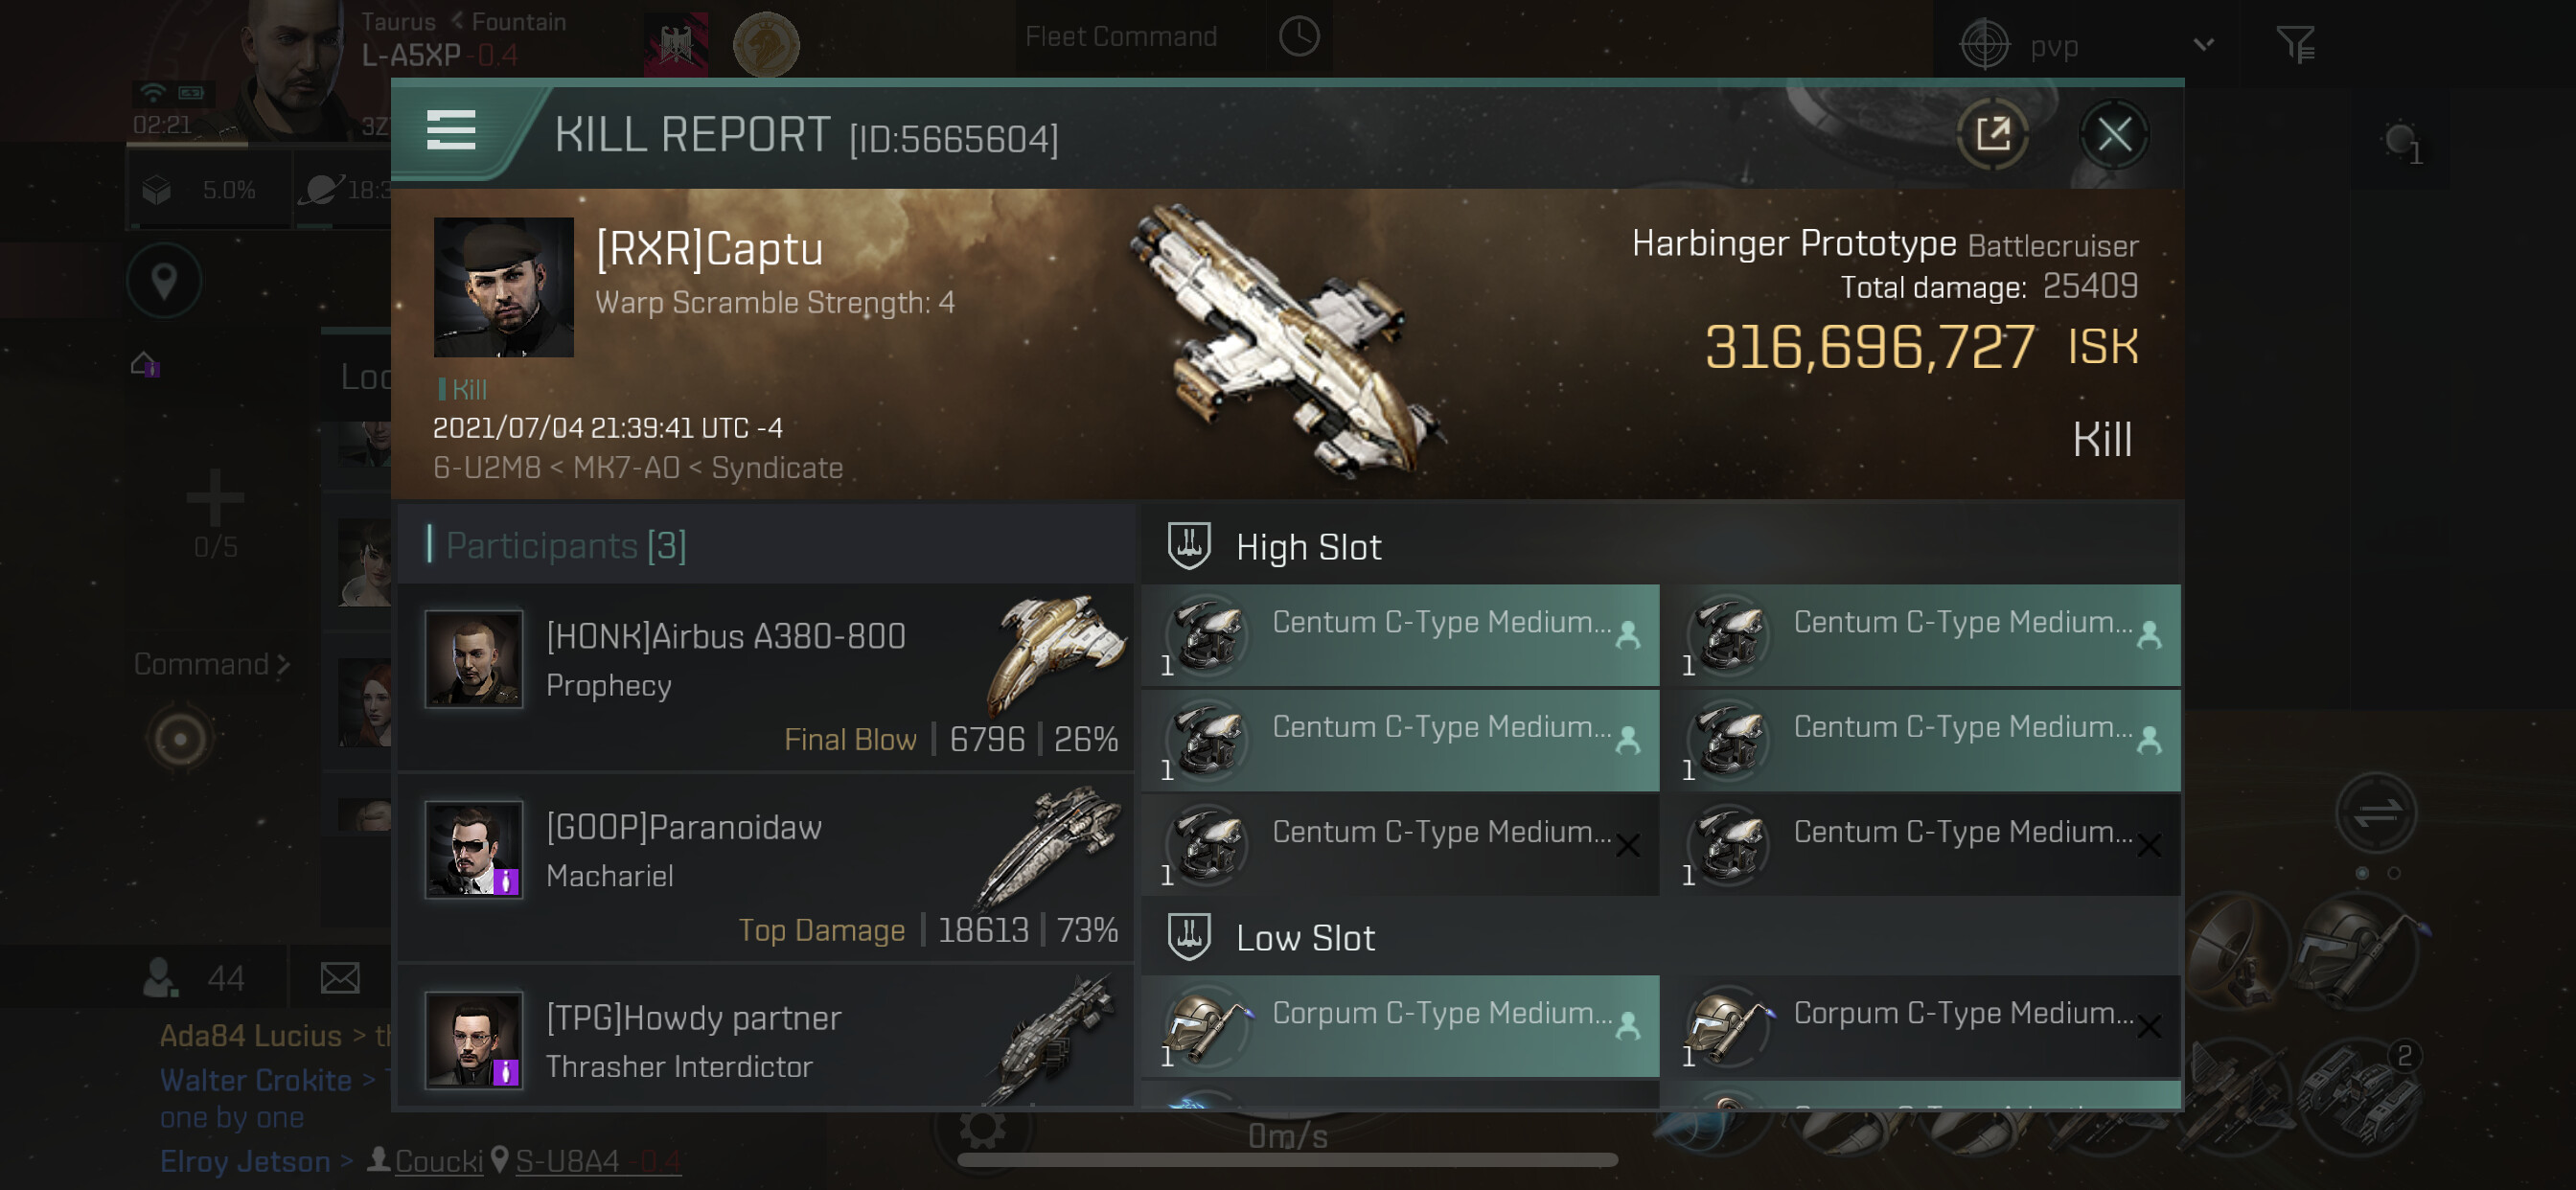2576x1190 pixels.
Task: Click the local players count icon
Action: tap(162, 977)
